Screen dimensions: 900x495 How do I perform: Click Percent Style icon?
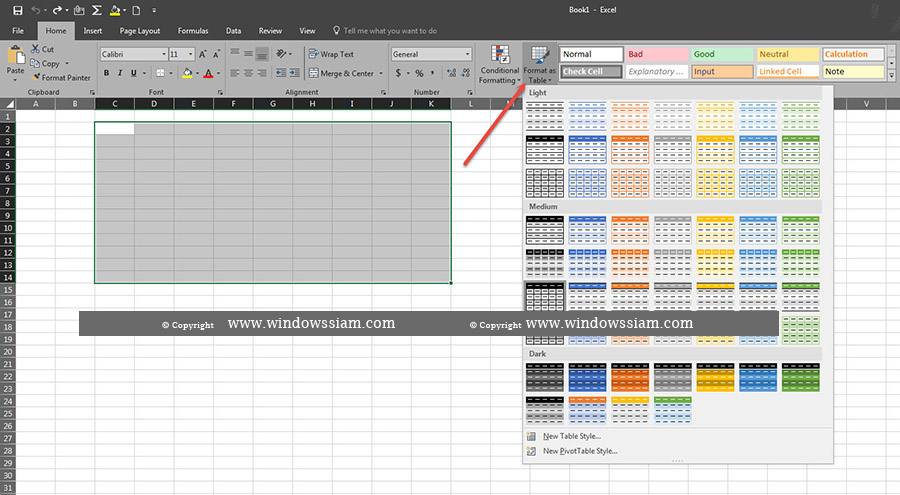pos(420,73)
